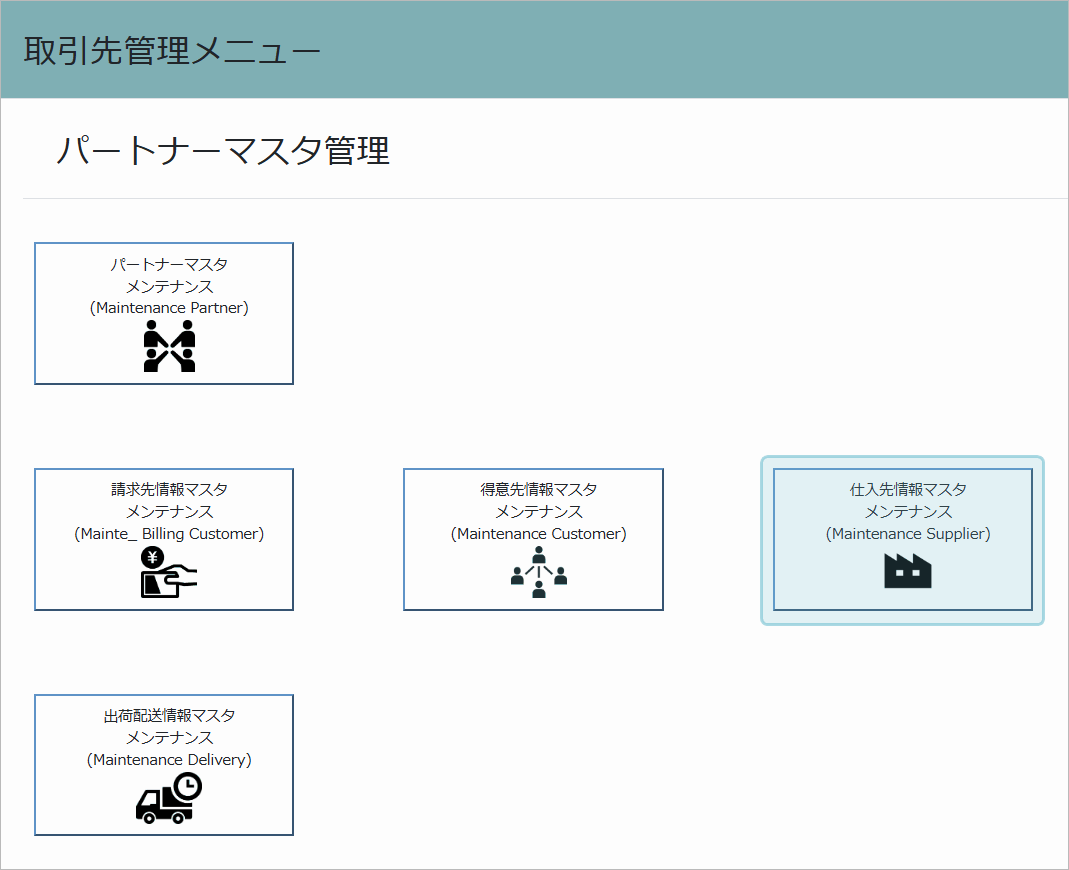This screenshot has height=870, width=1069.
Task: Click the (Maintenance Customer) label
Action: 539,534
